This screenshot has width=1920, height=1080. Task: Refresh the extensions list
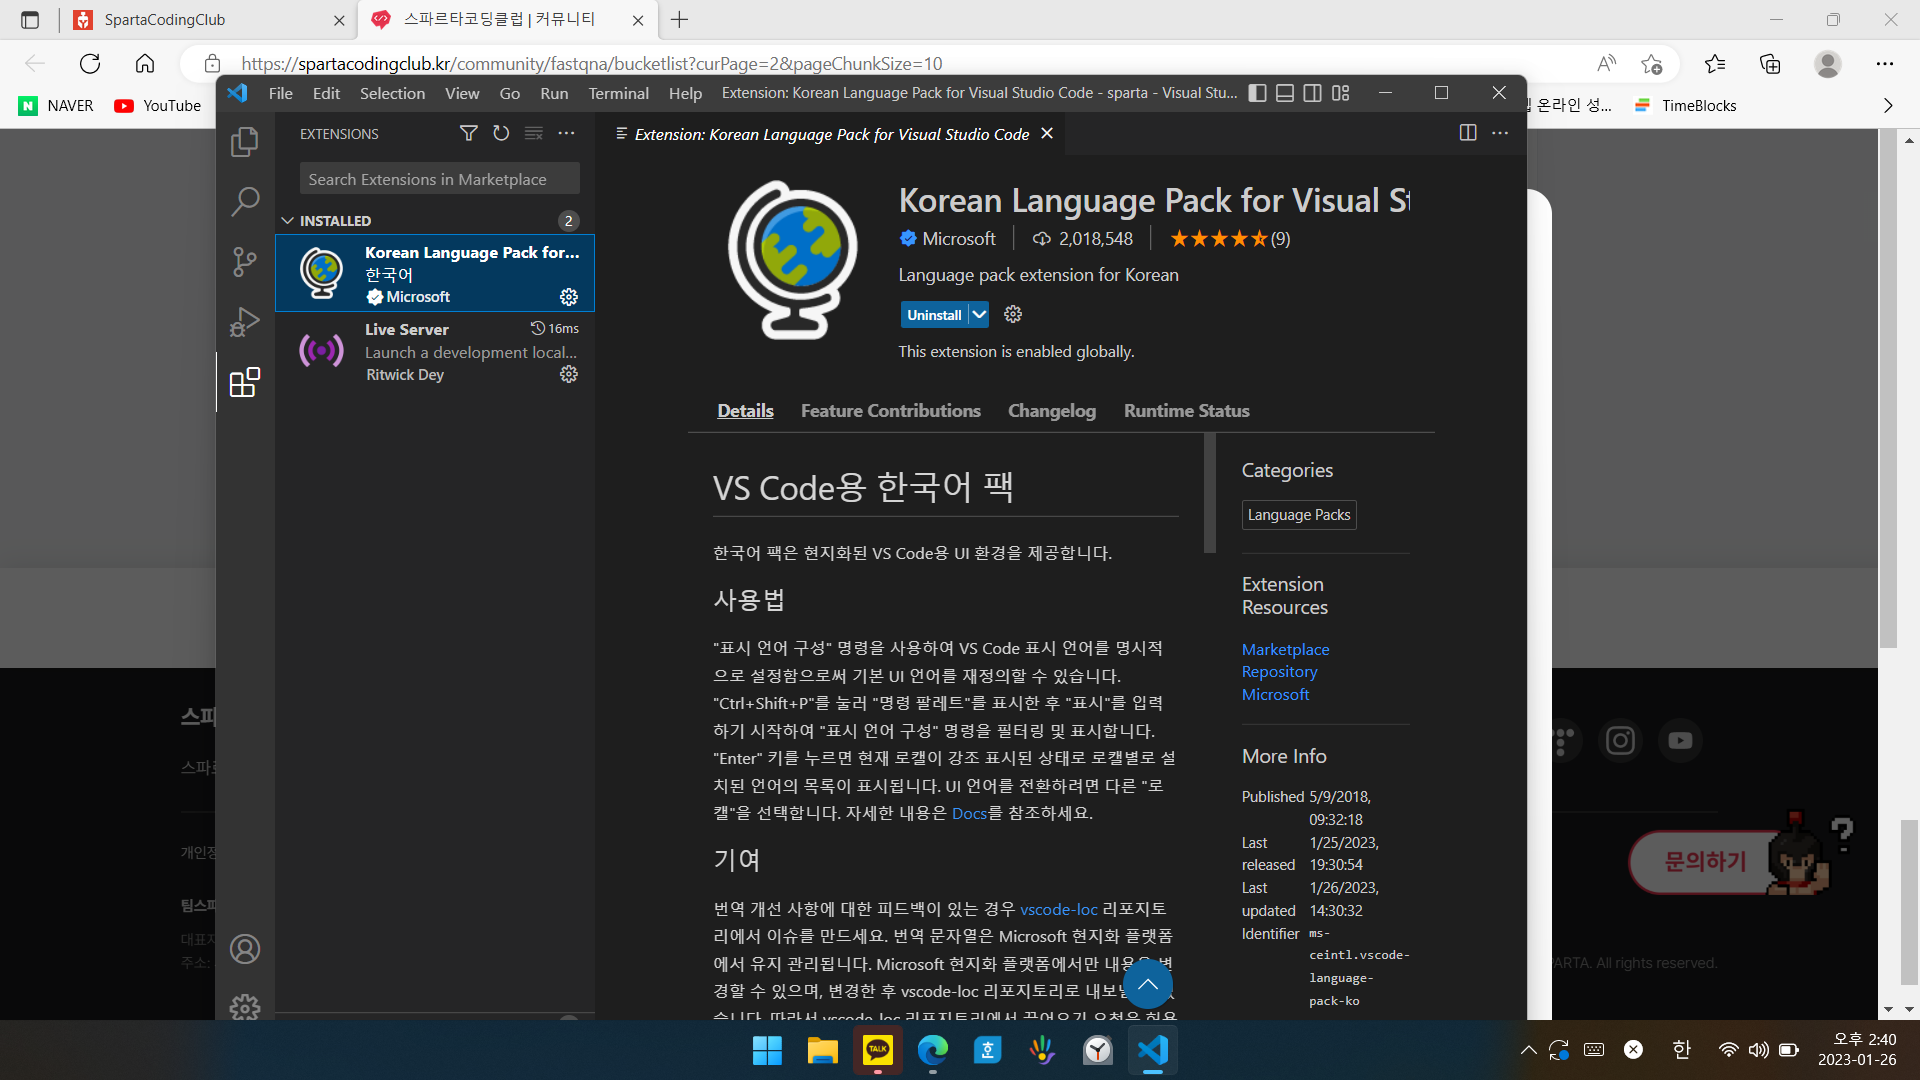pyautogui.click(x=501, y=133)
